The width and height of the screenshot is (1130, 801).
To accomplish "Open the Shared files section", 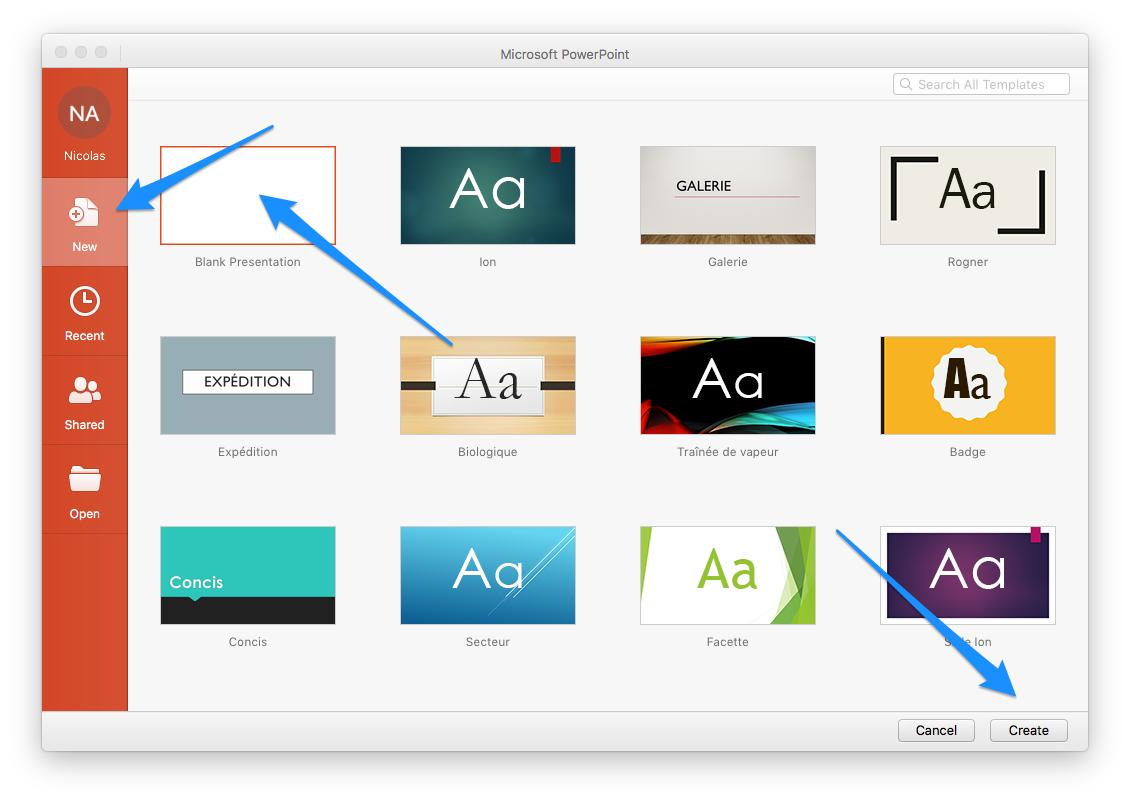I will (x=85, y=400).
